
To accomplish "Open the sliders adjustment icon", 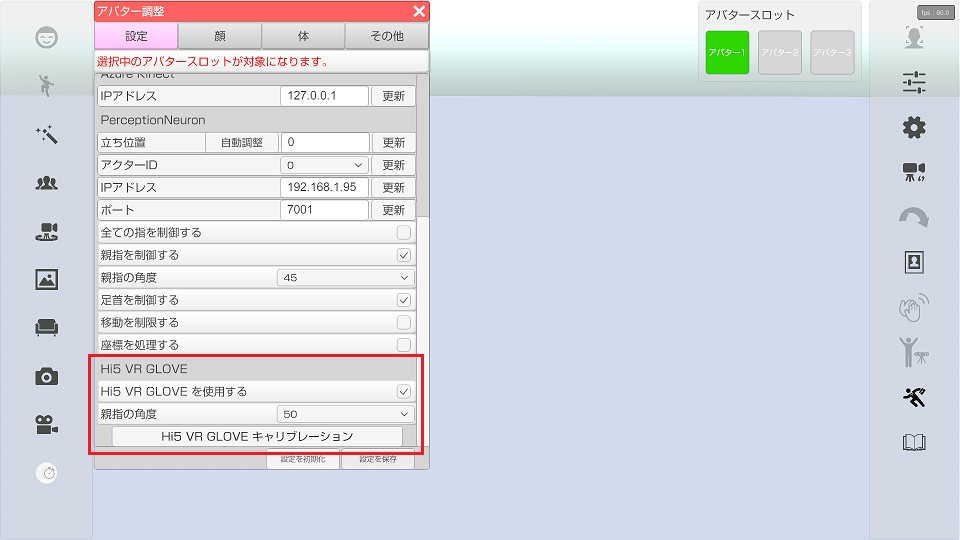I will pos(914,82).
